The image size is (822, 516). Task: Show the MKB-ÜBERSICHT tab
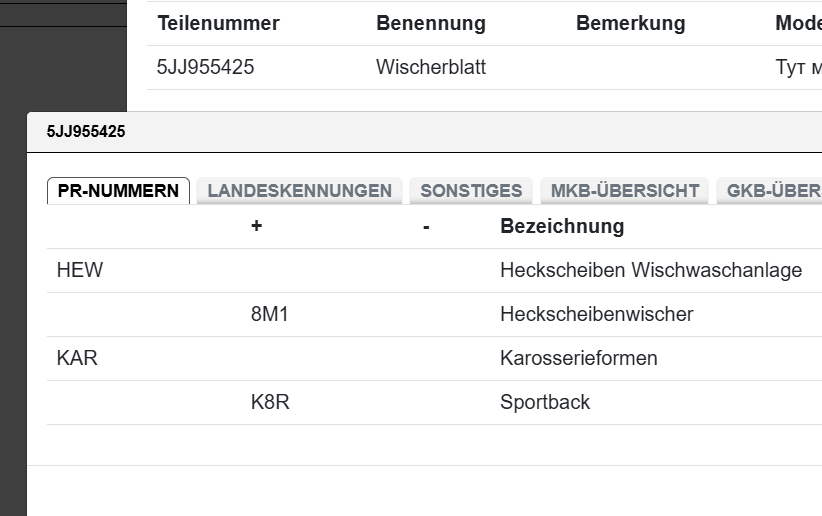[625, 191]
